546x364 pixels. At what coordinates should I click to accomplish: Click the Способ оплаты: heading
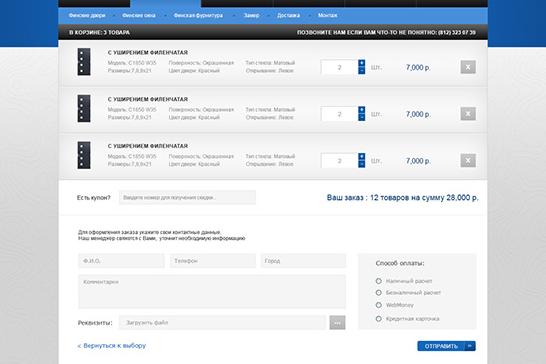click(400, 263)
